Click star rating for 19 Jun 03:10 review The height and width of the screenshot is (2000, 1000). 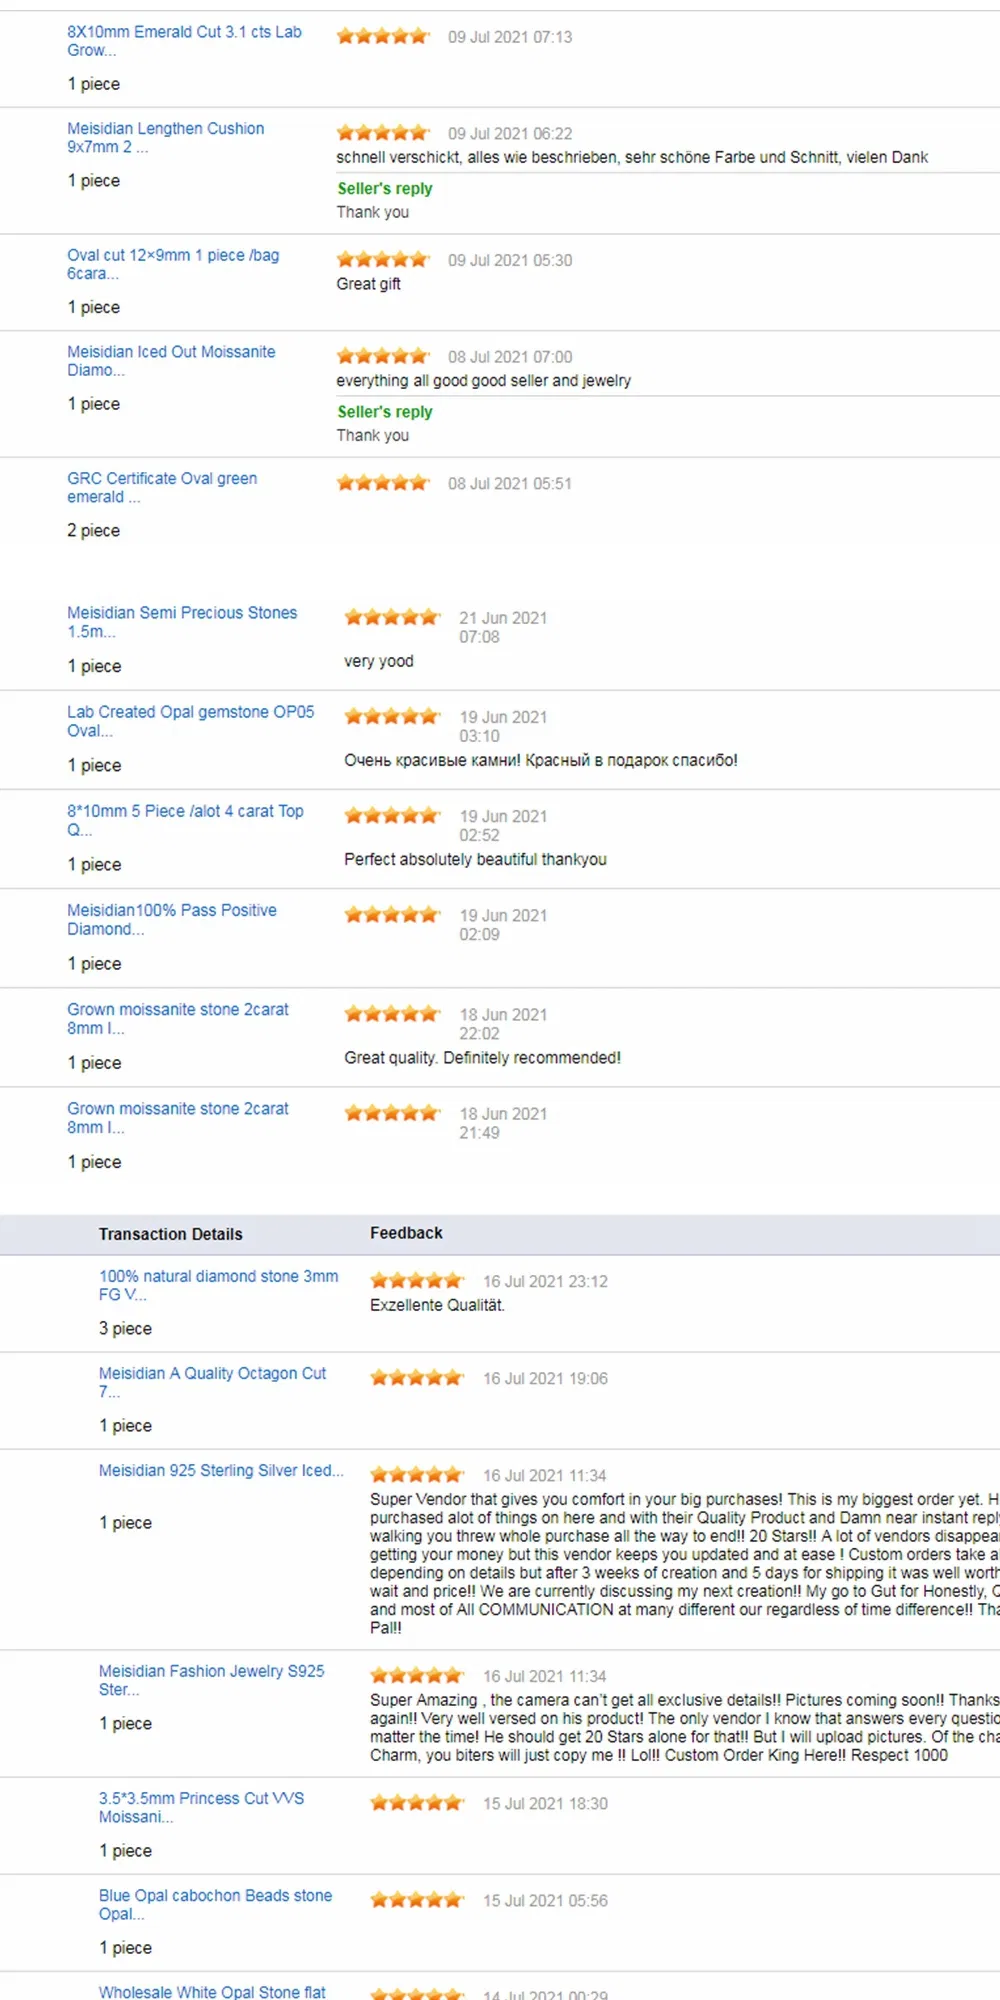[392, 717]
